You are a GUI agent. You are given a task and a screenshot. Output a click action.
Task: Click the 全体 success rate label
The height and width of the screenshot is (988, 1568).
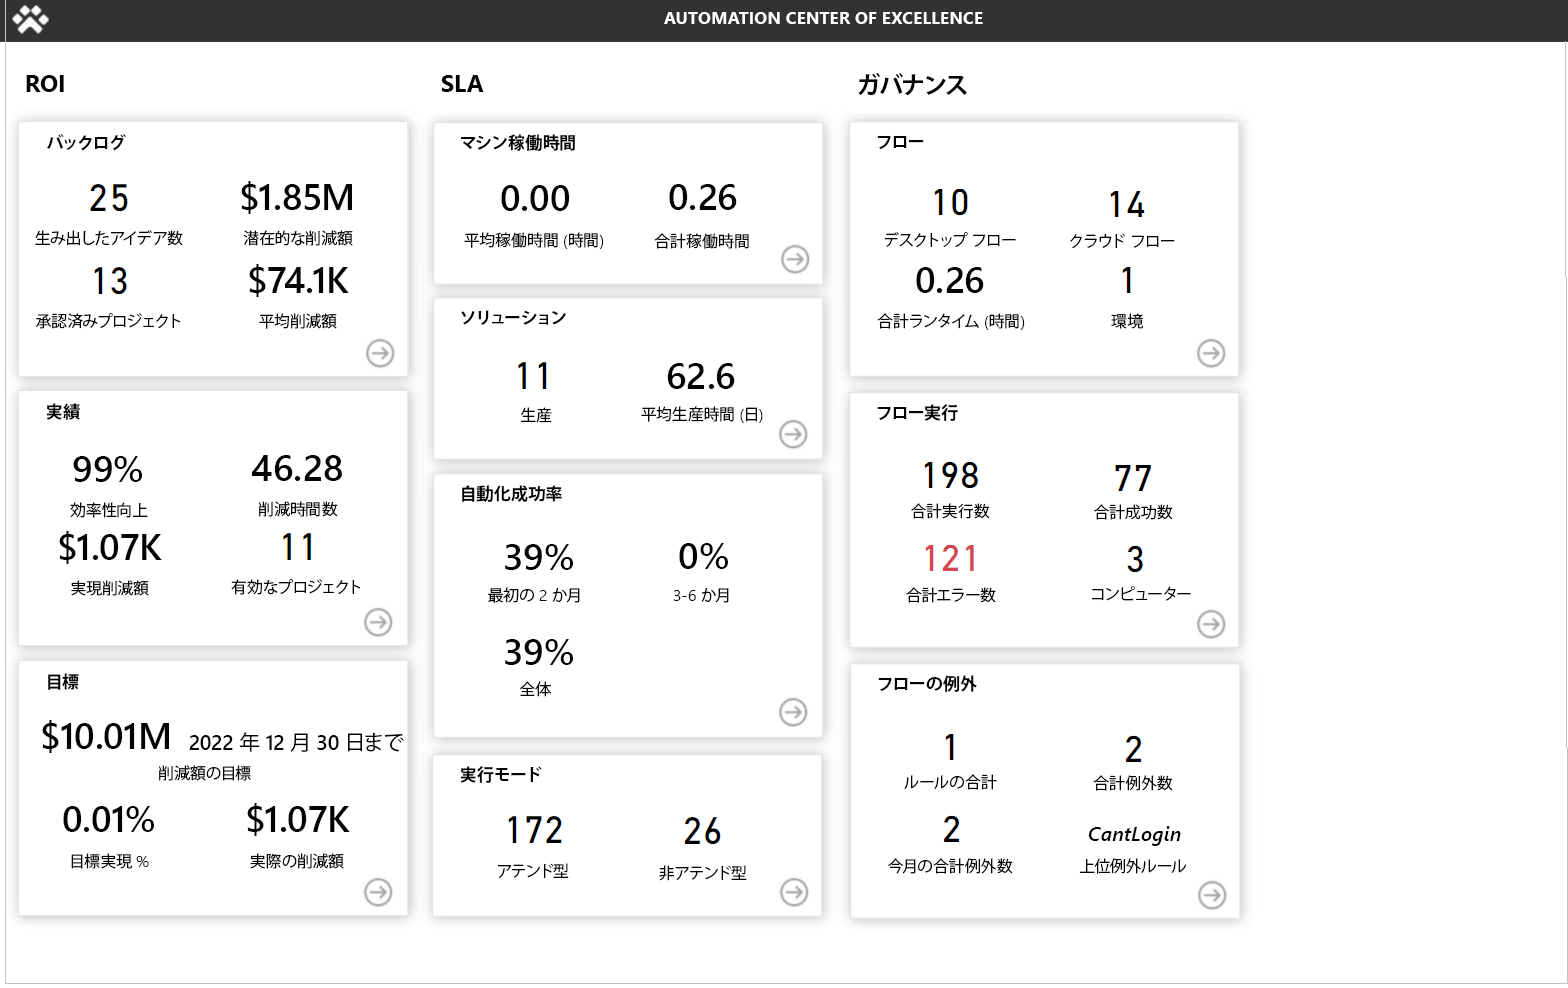coord(536,689)
